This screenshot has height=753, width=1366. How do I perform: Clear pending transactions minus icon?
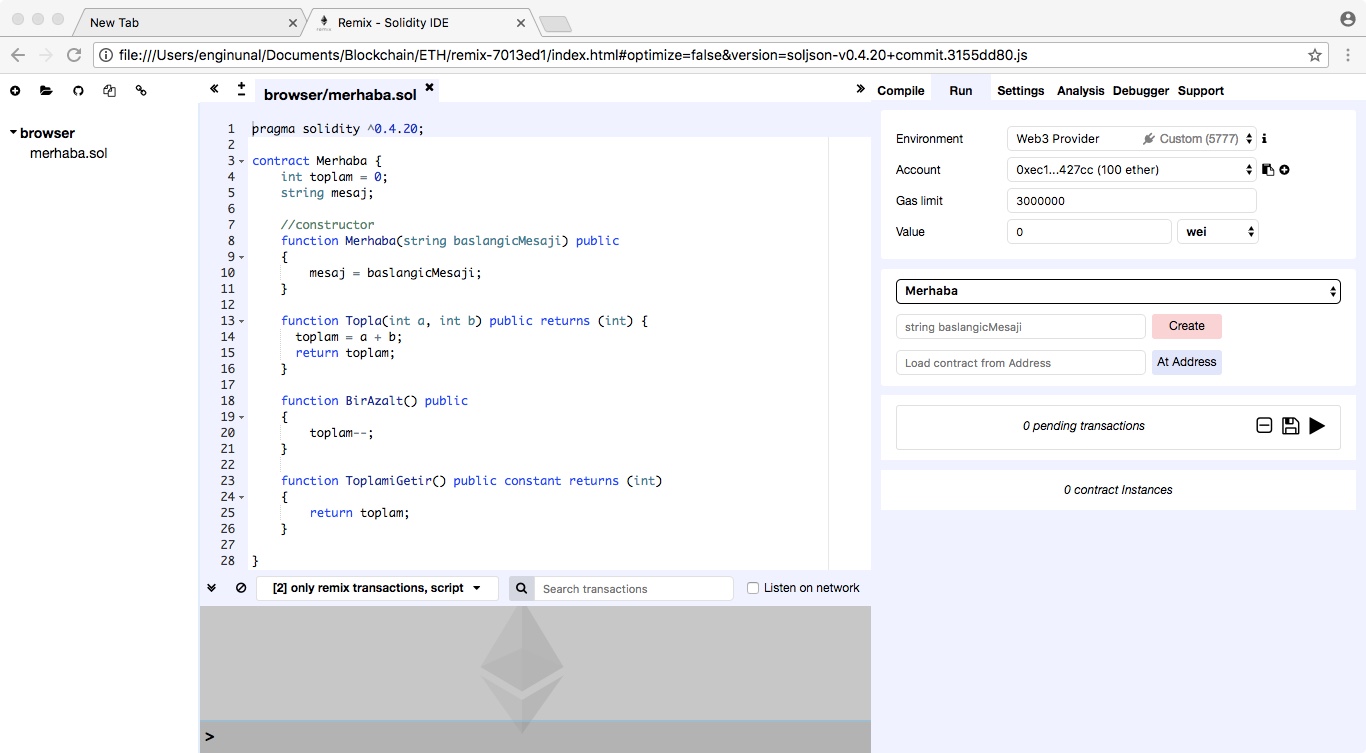coord(1264,426)
